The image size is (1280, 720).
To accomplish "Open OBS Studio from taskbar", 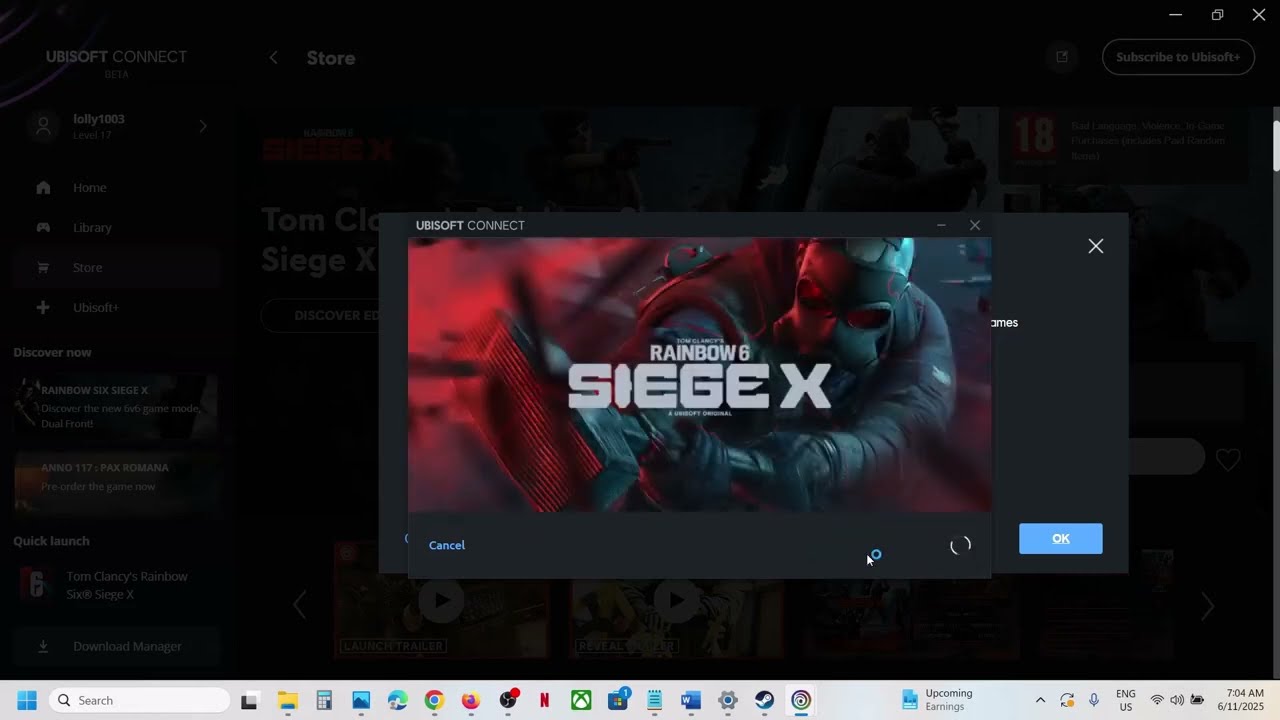I will 508,700.
